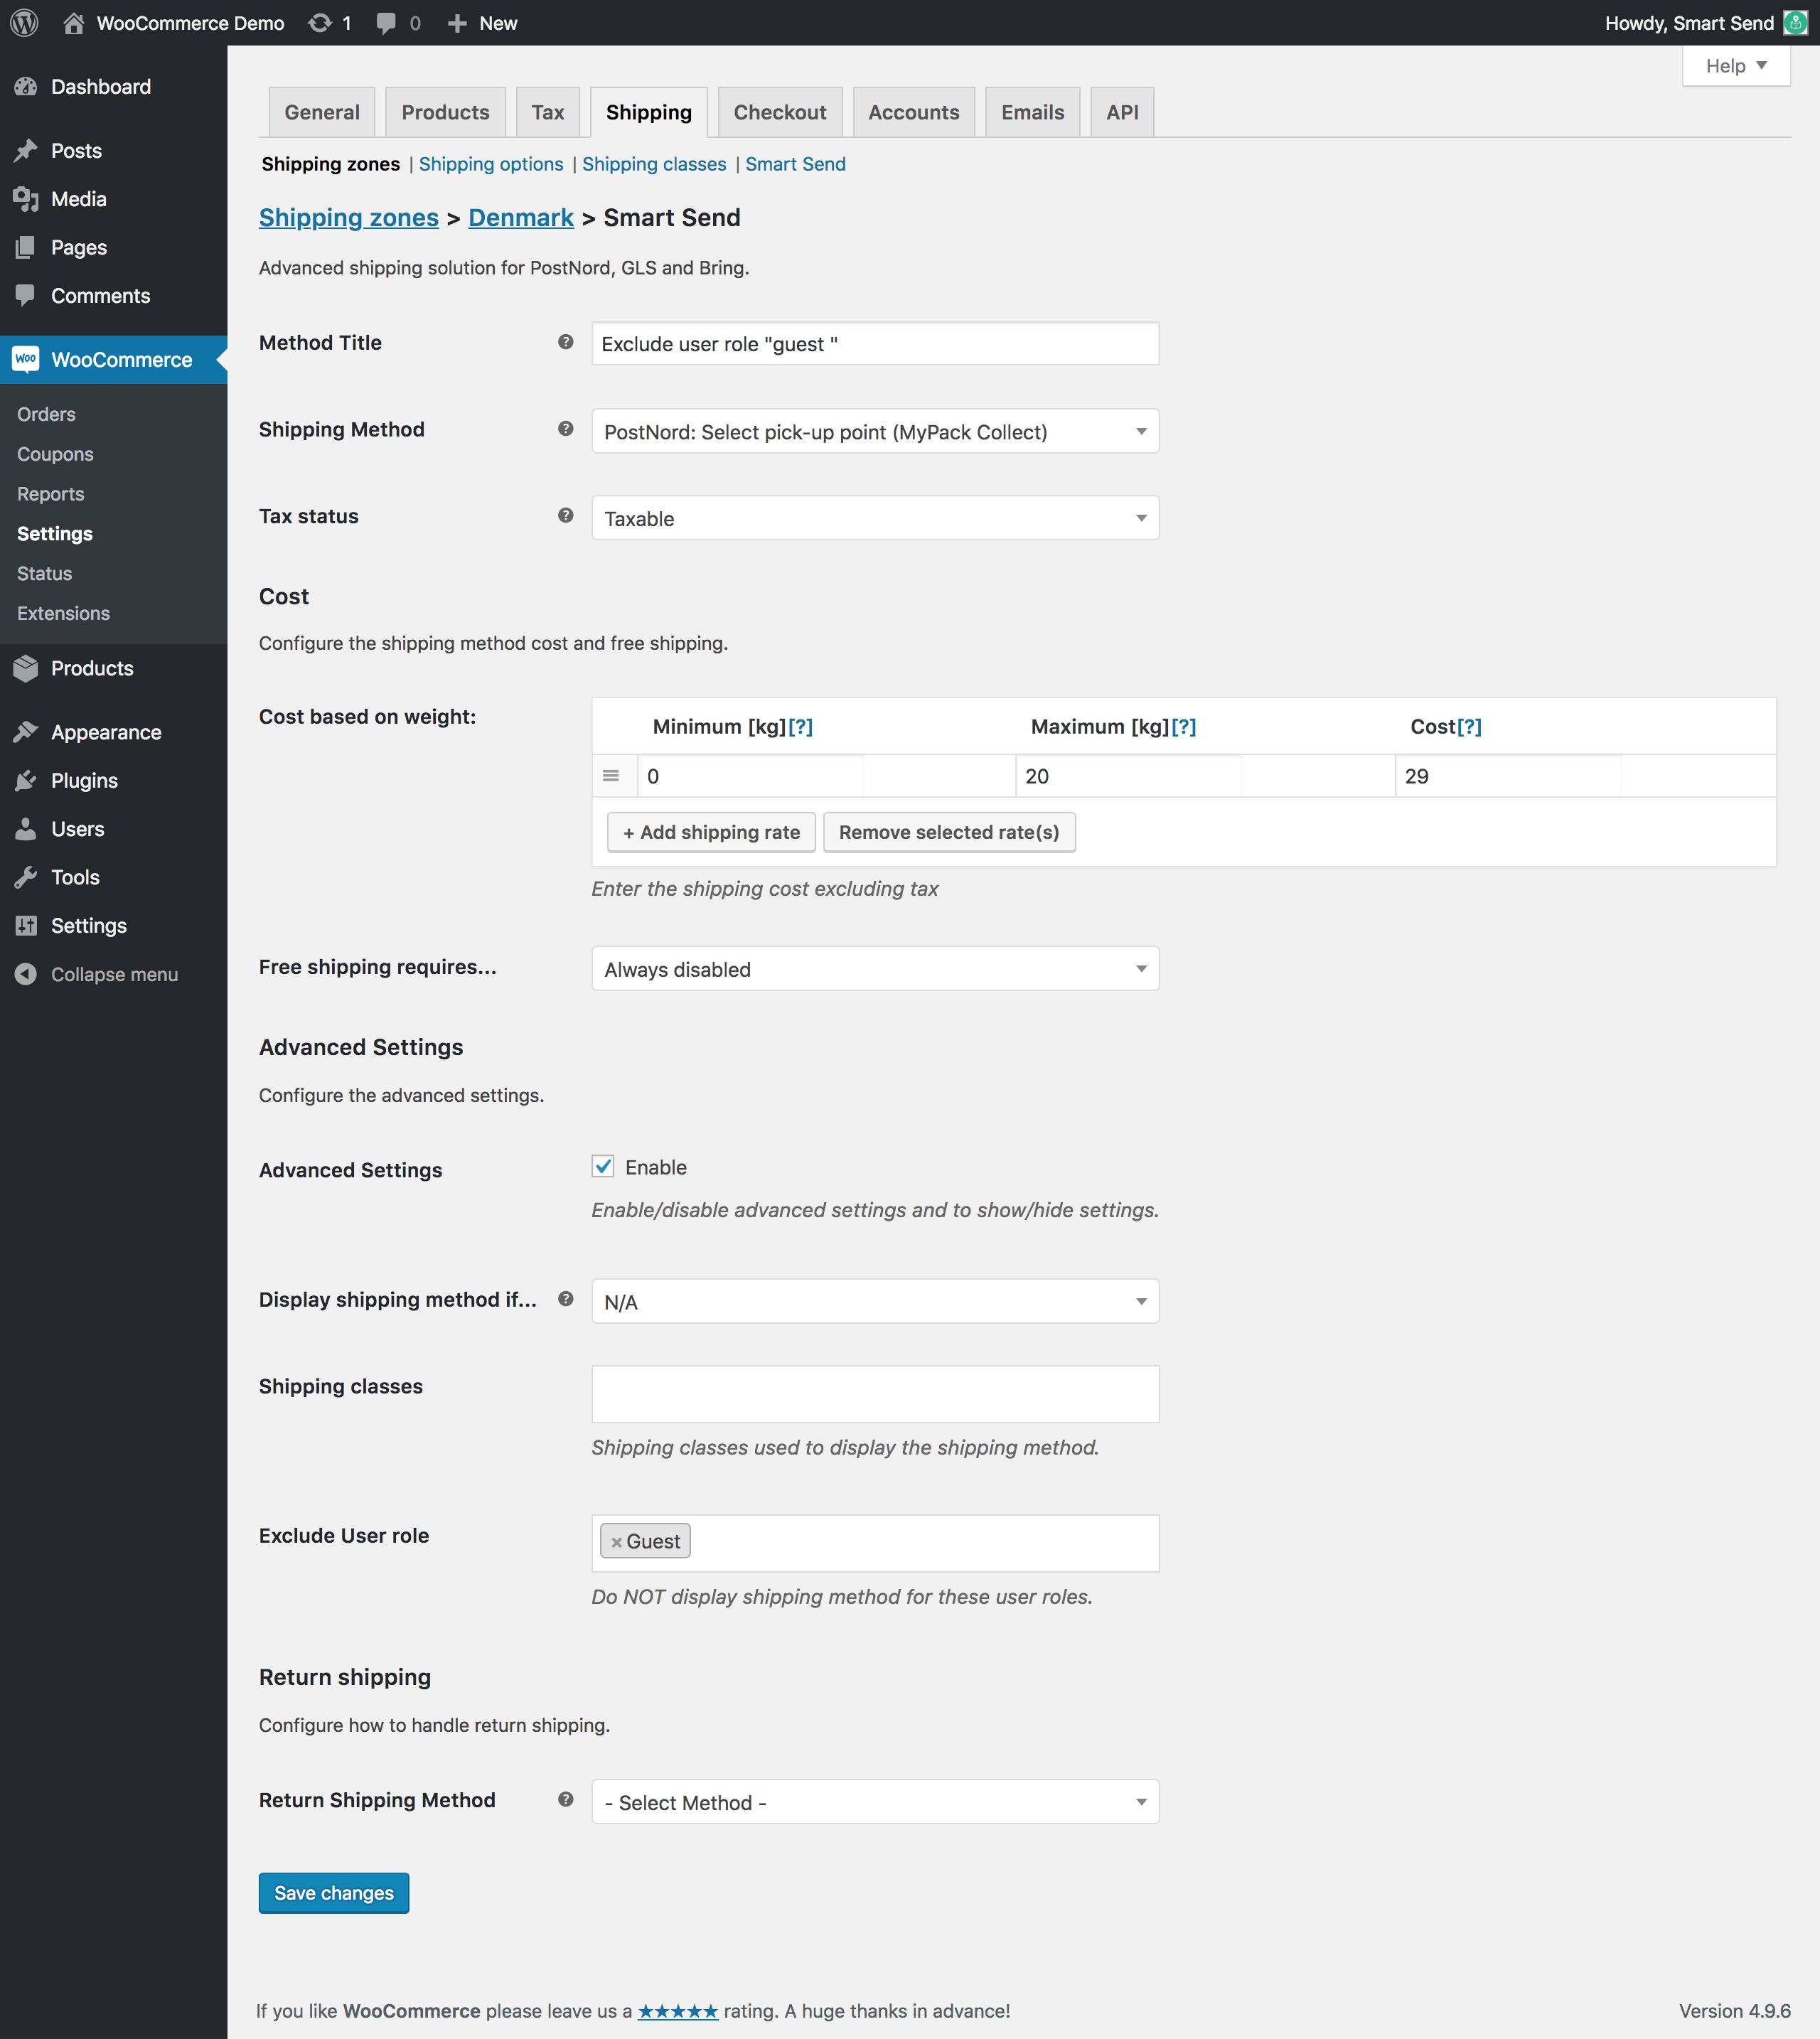Screen dimensions: 1820x2039
Task: Click the Save changes button
Action: (333, 1892)
